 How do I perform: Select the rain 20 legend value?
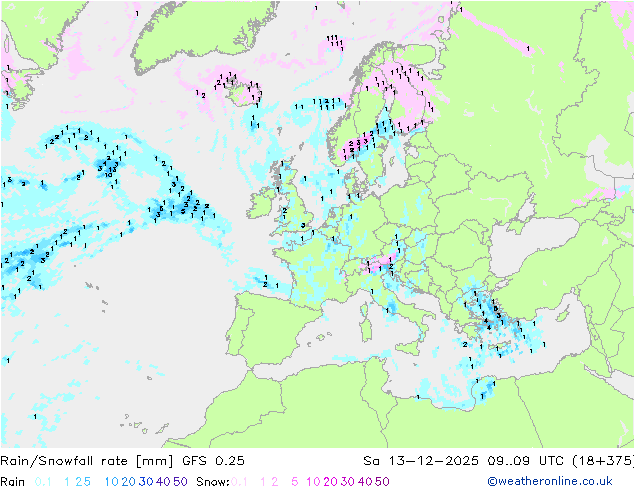129,482
